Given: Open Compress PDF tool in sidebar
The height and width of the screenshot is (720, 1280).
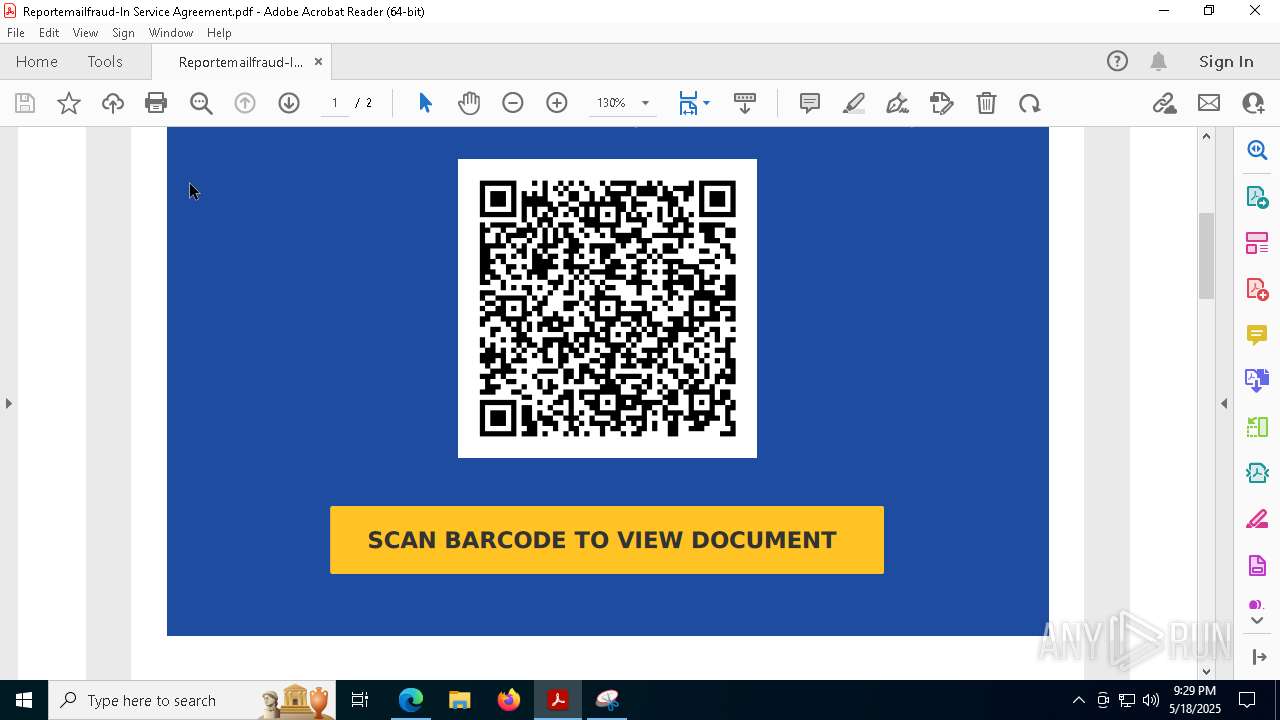Looking at the screenshot, I should [1257, 472].
